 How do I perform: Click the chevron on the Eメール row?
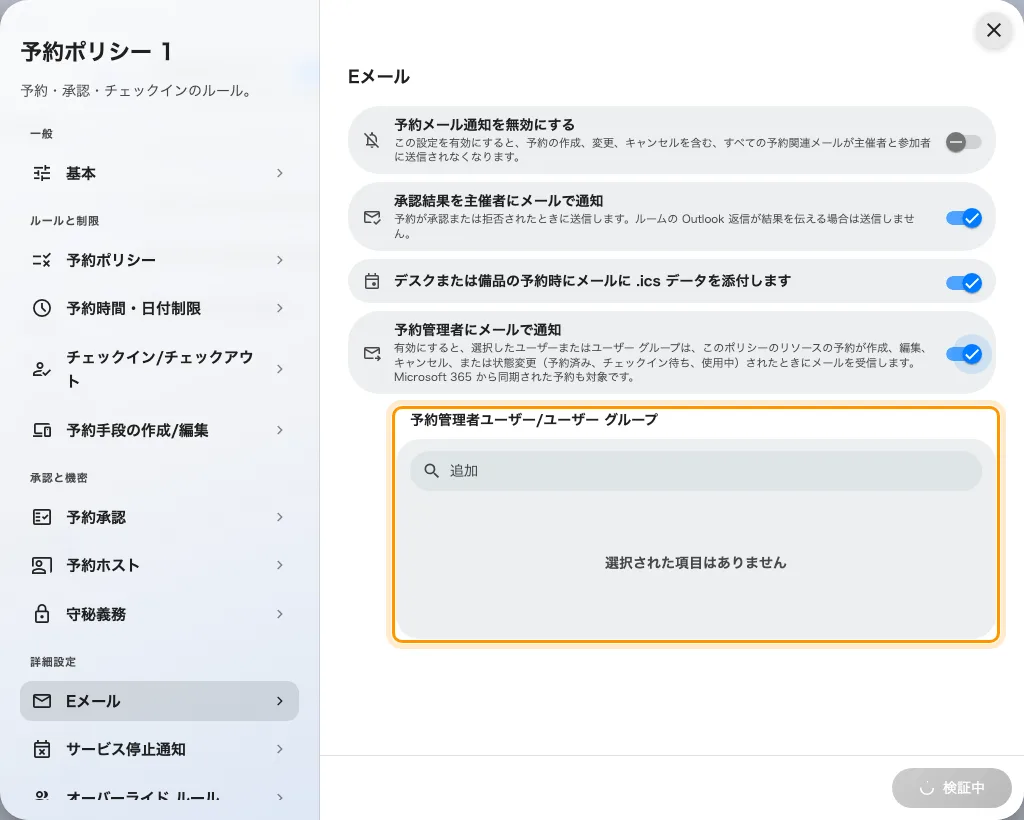280,701
